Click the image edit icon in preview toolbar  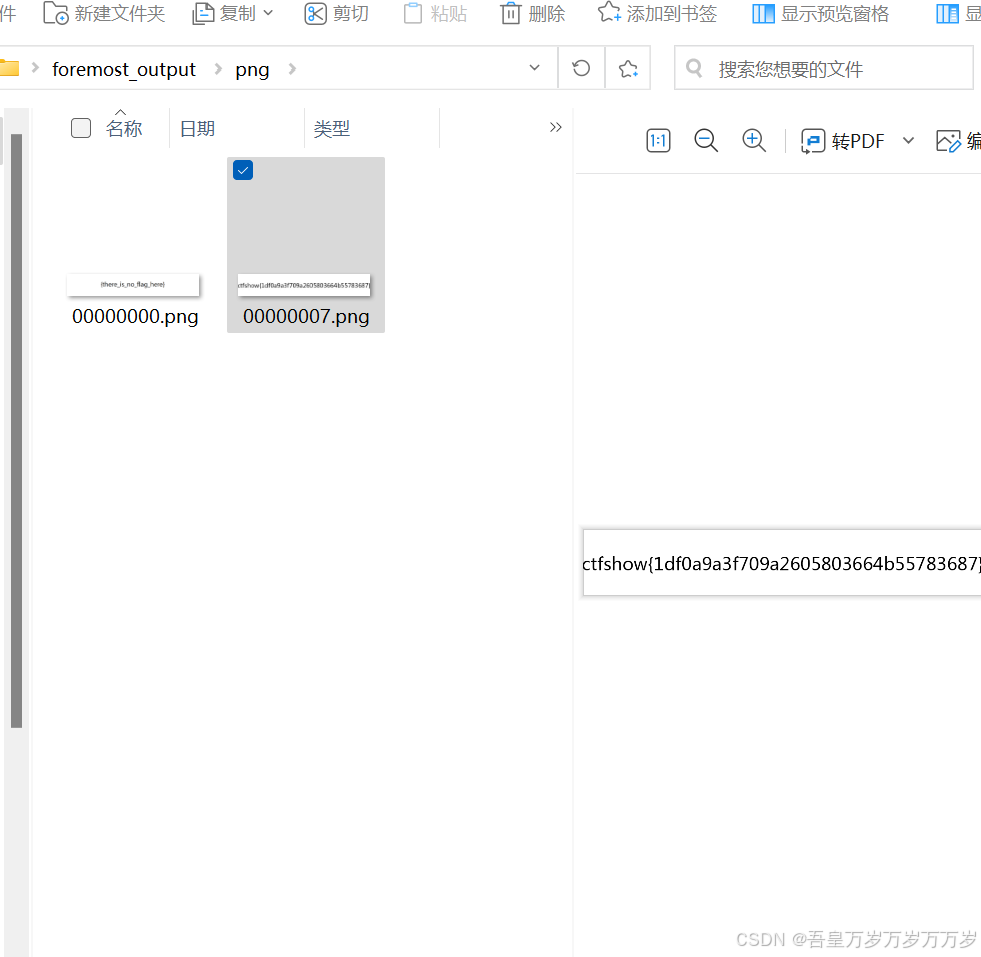pos(948,141)
